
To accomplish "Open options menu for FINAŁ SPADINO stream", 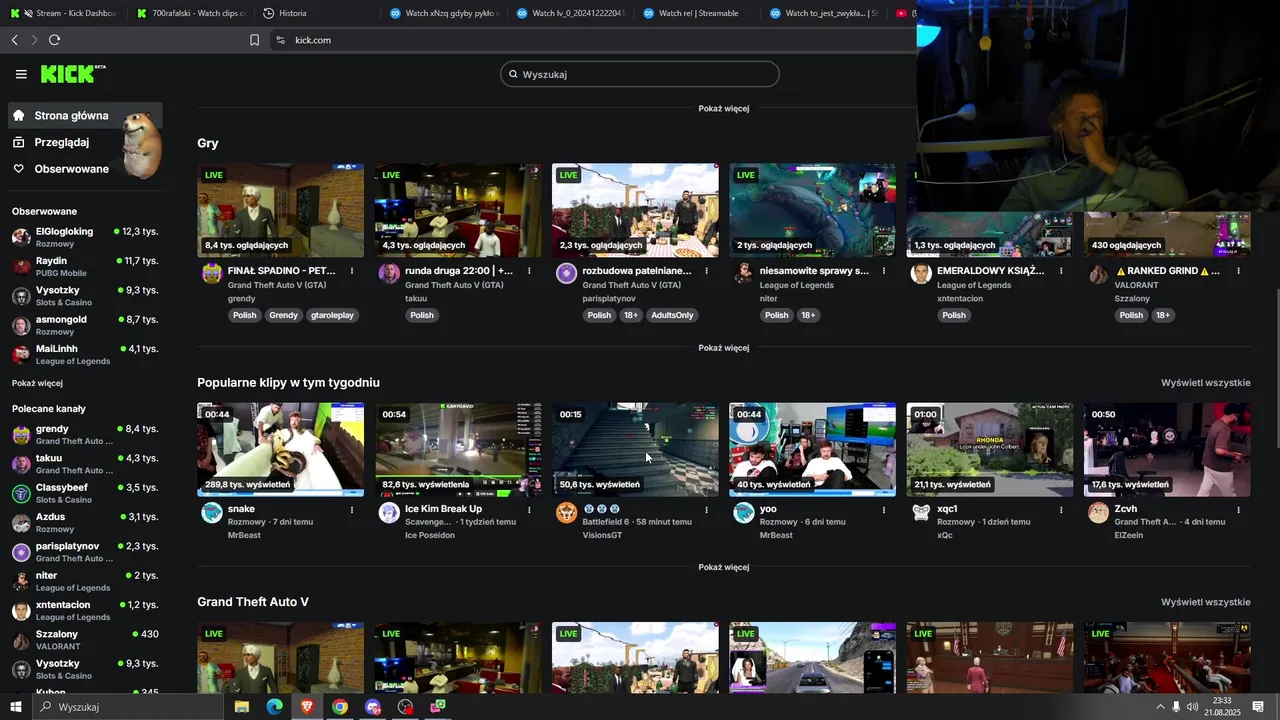I will [x=352, y=271].
